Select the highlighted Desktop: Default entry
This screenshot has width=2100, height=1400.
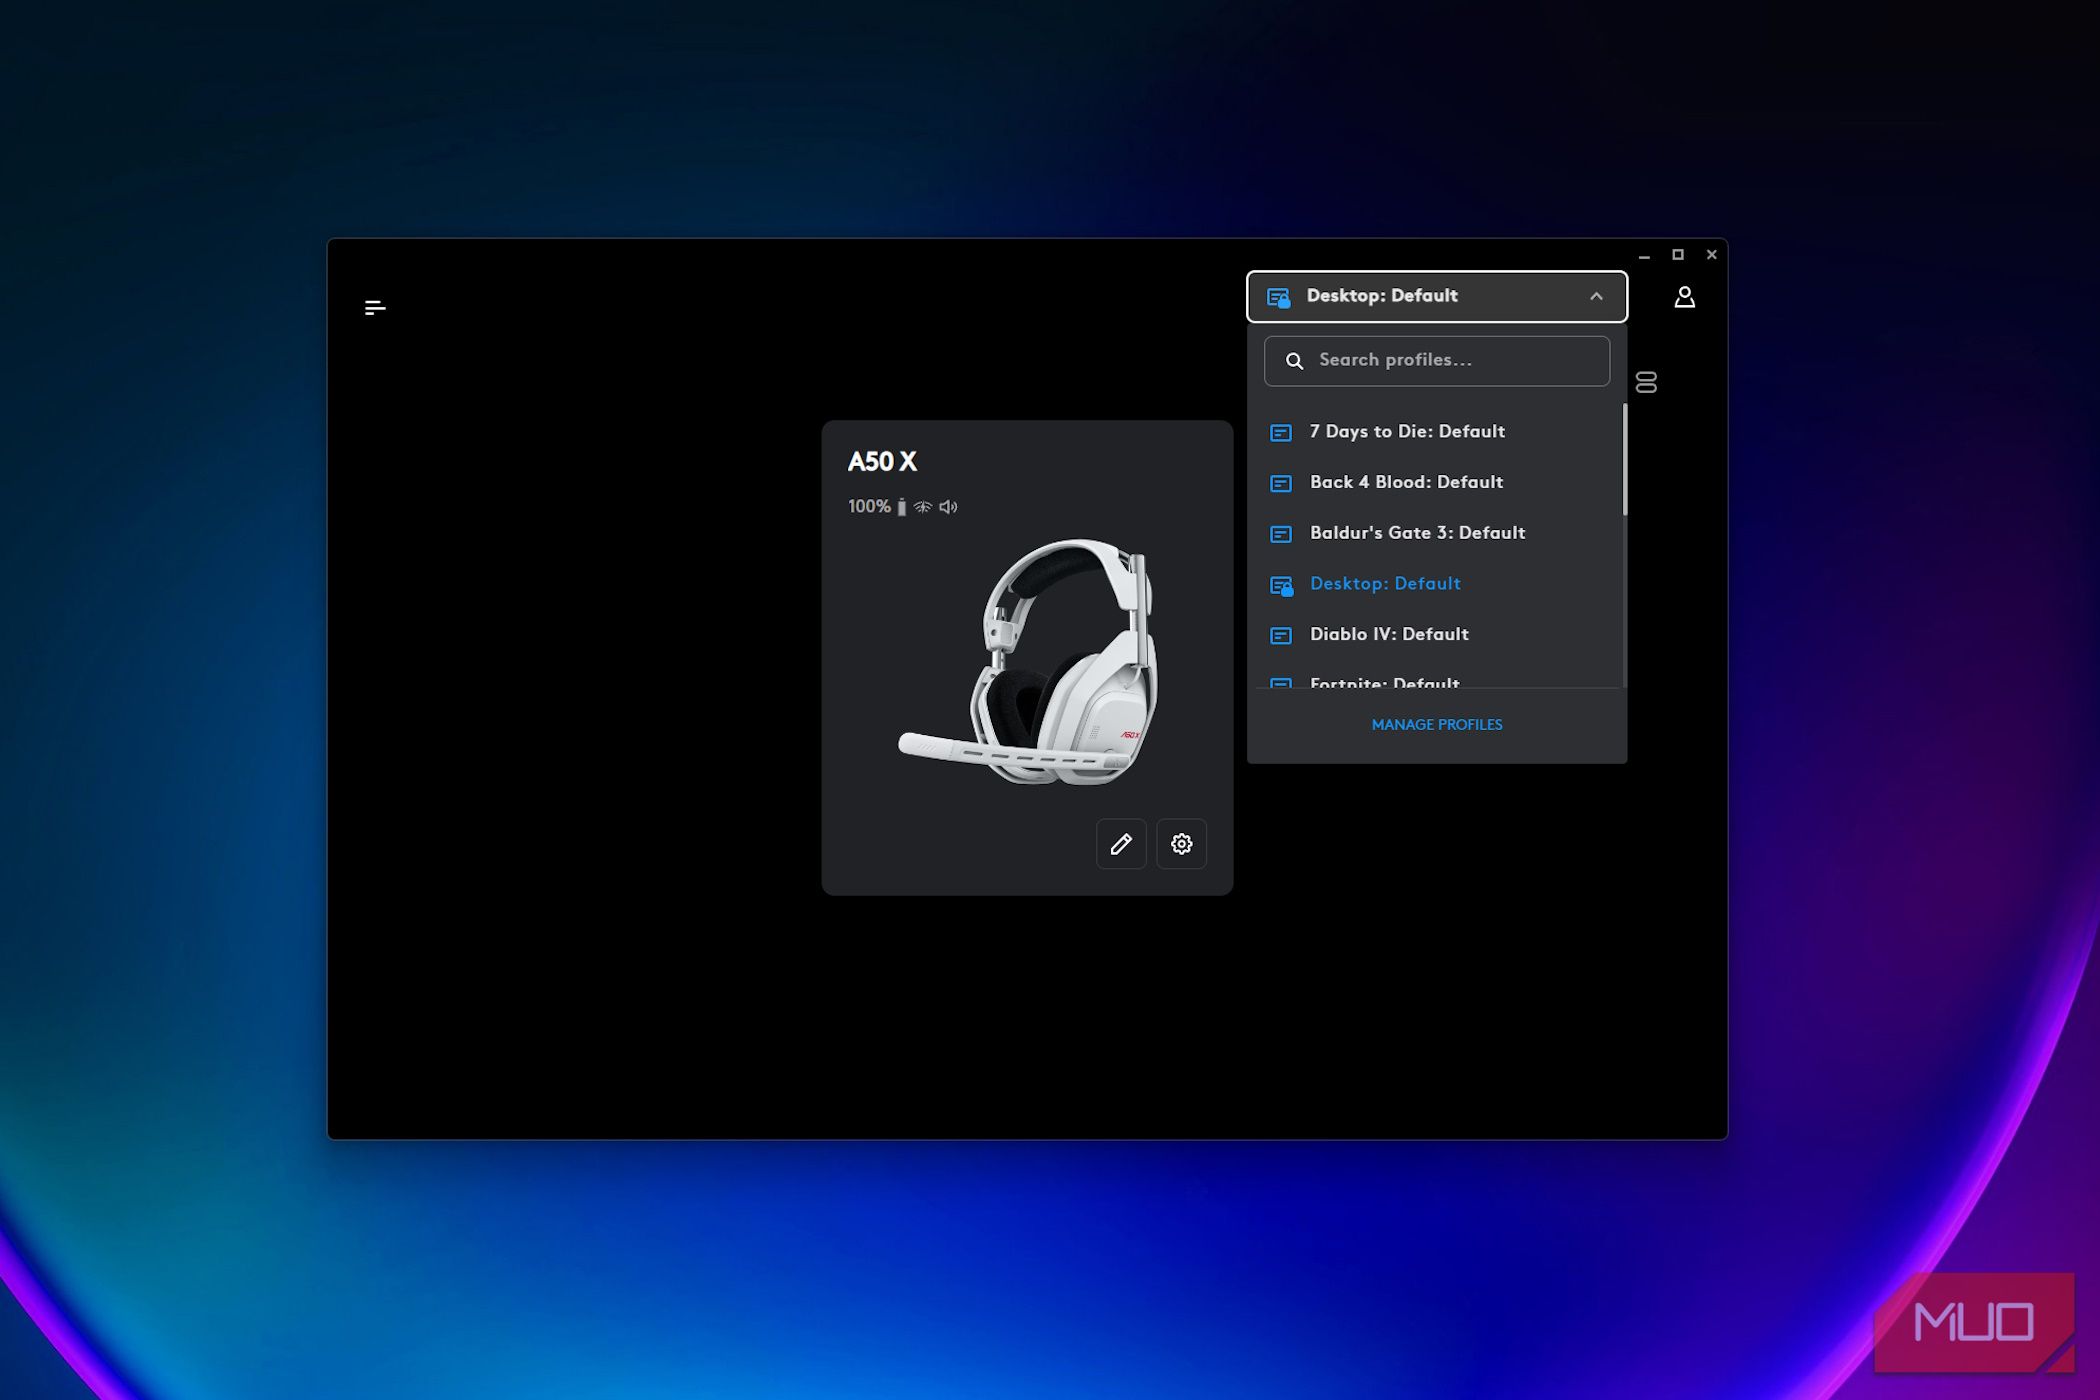tap(1385, 583)
